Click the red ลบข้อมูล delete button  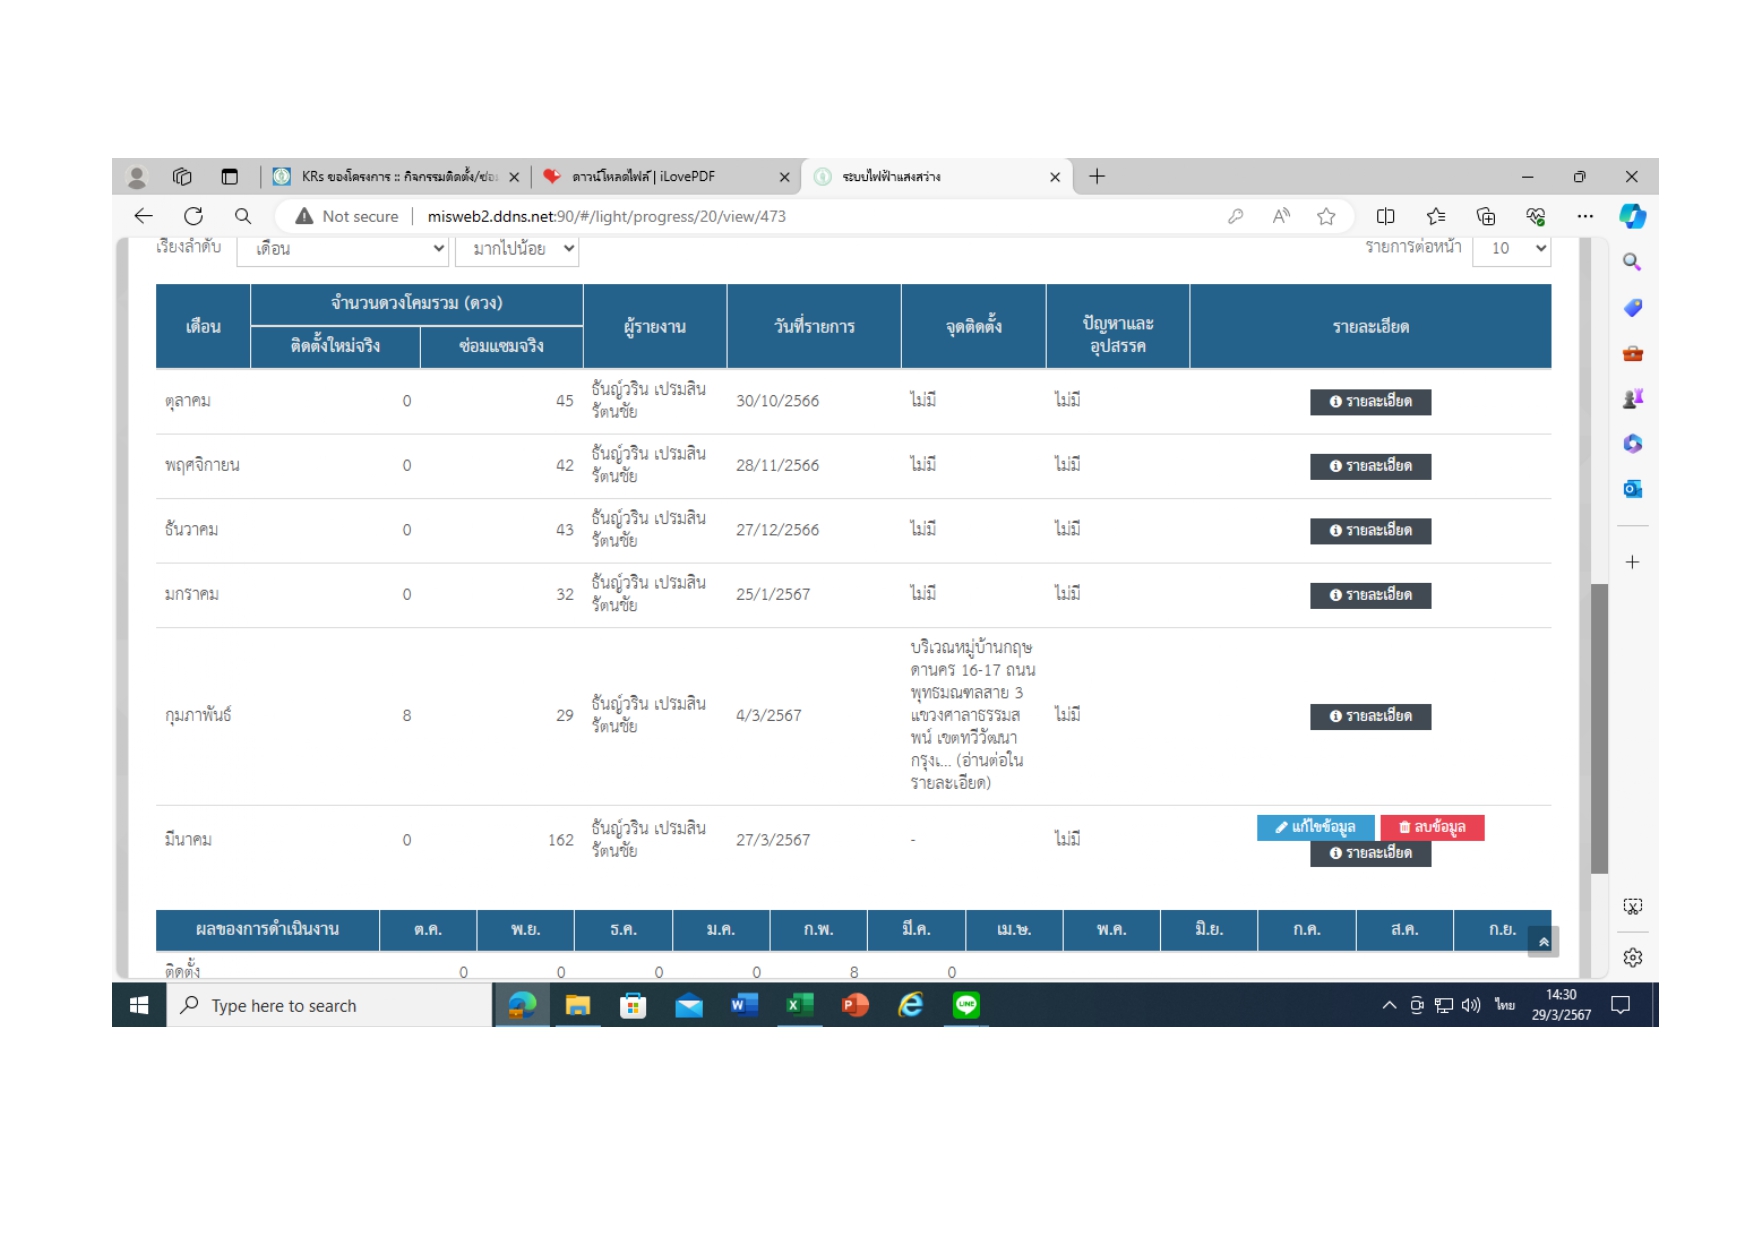pos(1432,827)
